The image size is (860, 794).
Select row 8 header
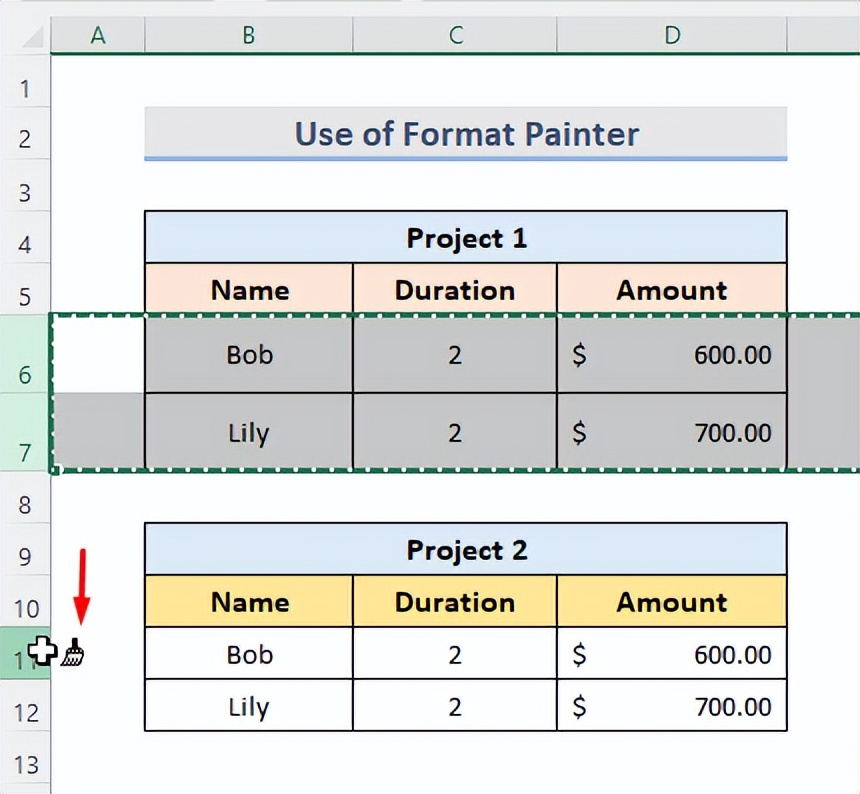(x=25, y=497)
